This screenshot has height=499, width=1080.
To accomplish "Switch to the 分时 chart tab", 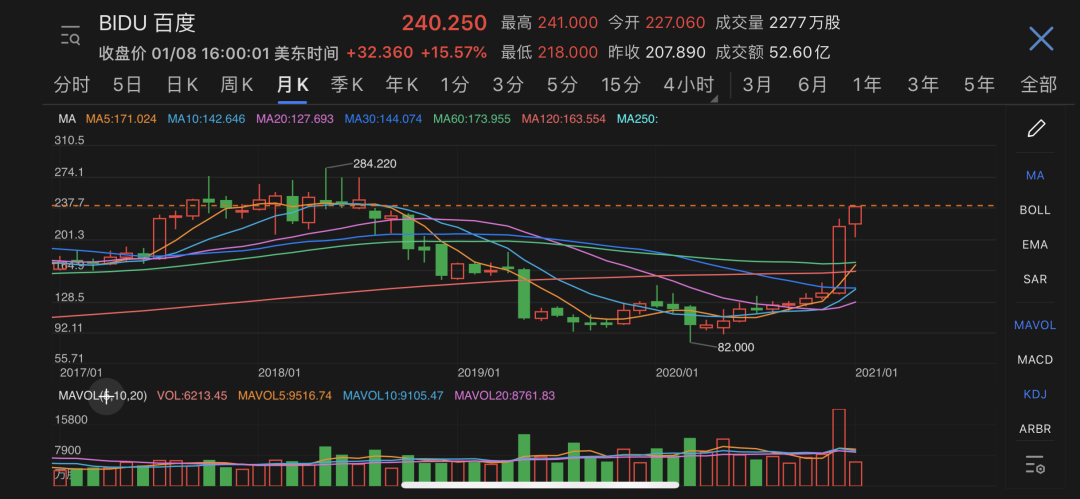I will pos(72,85).
